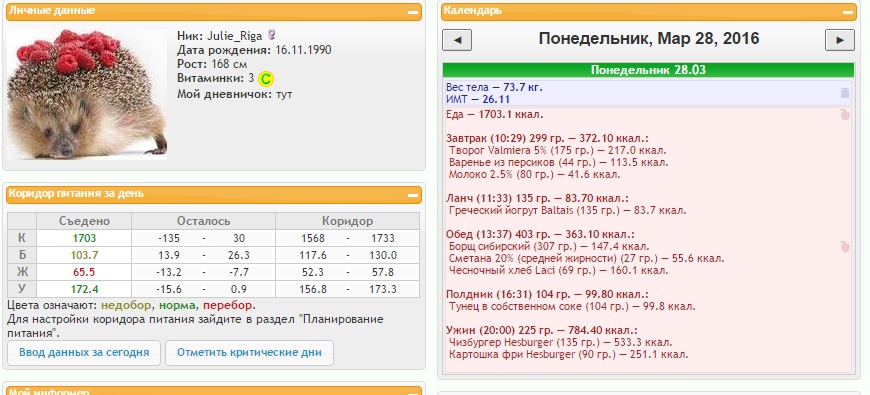The height and width of the screenshot is (395, 870).
Task: Select the ИМТ — 26.11 line
Action: [478, 99]
